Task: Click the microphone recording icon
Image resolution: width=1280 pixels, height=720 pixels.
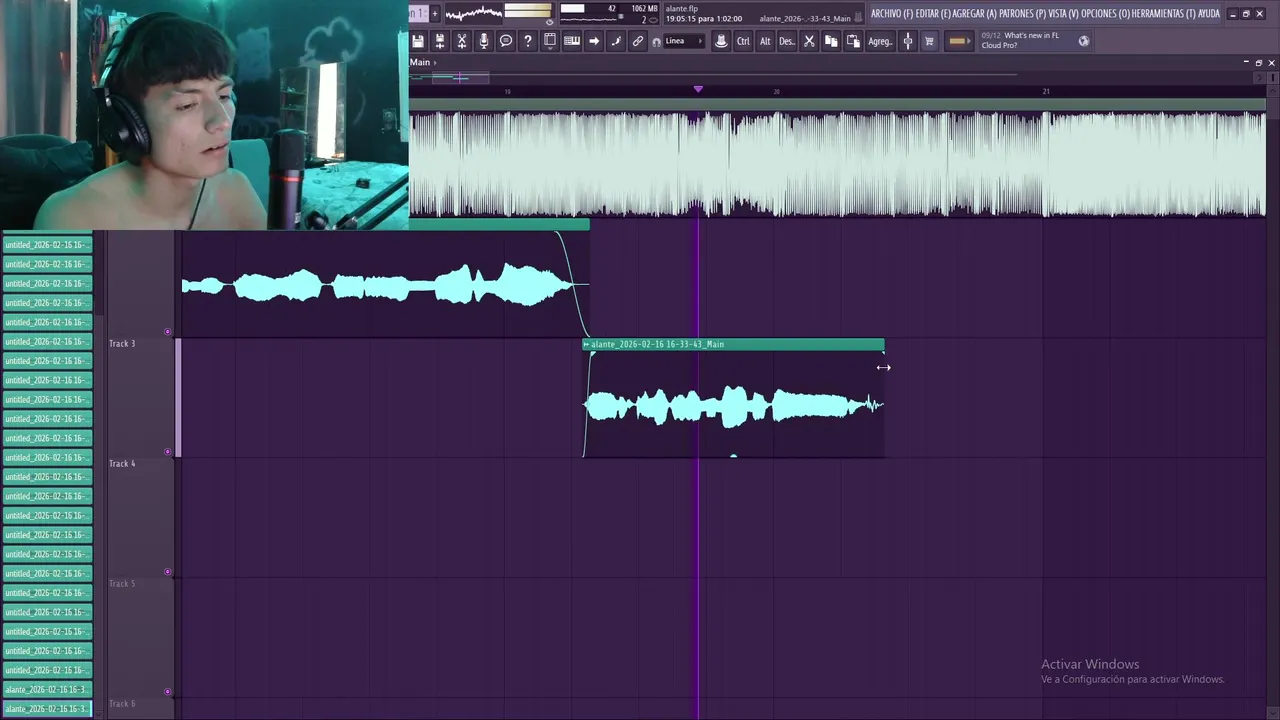Action: coord(484,41)
